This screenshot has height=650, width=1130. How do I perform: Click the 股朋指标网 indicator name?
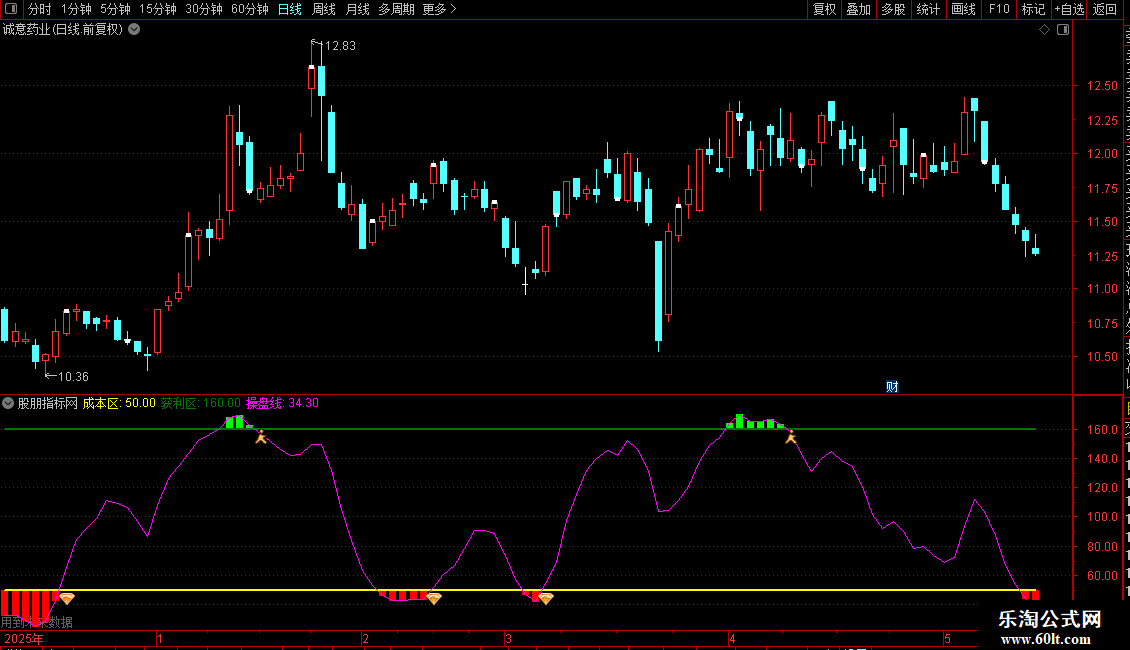point(48,404)
